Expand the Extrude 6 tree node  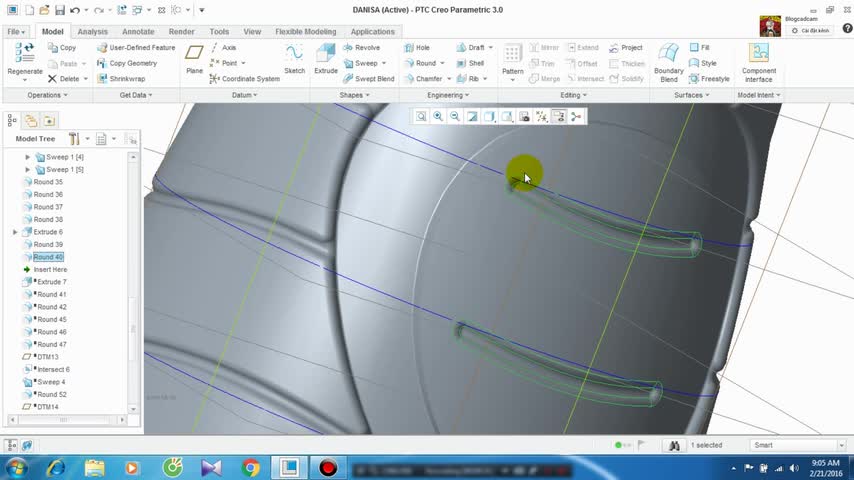tap(15, 232)
